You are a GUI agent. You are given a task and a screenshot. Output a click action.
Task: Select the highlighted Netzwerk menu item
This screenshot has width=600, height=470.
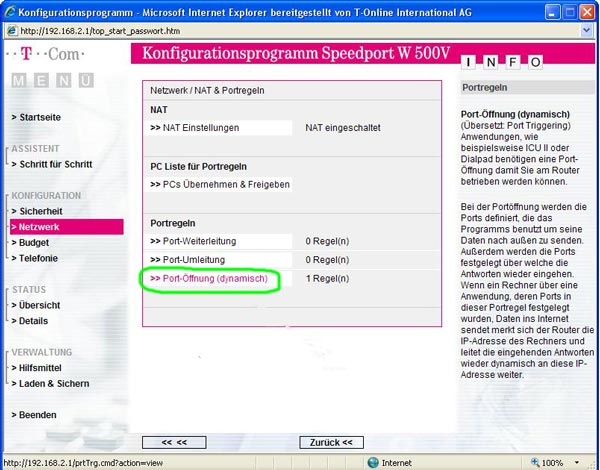tap(67, 227)
